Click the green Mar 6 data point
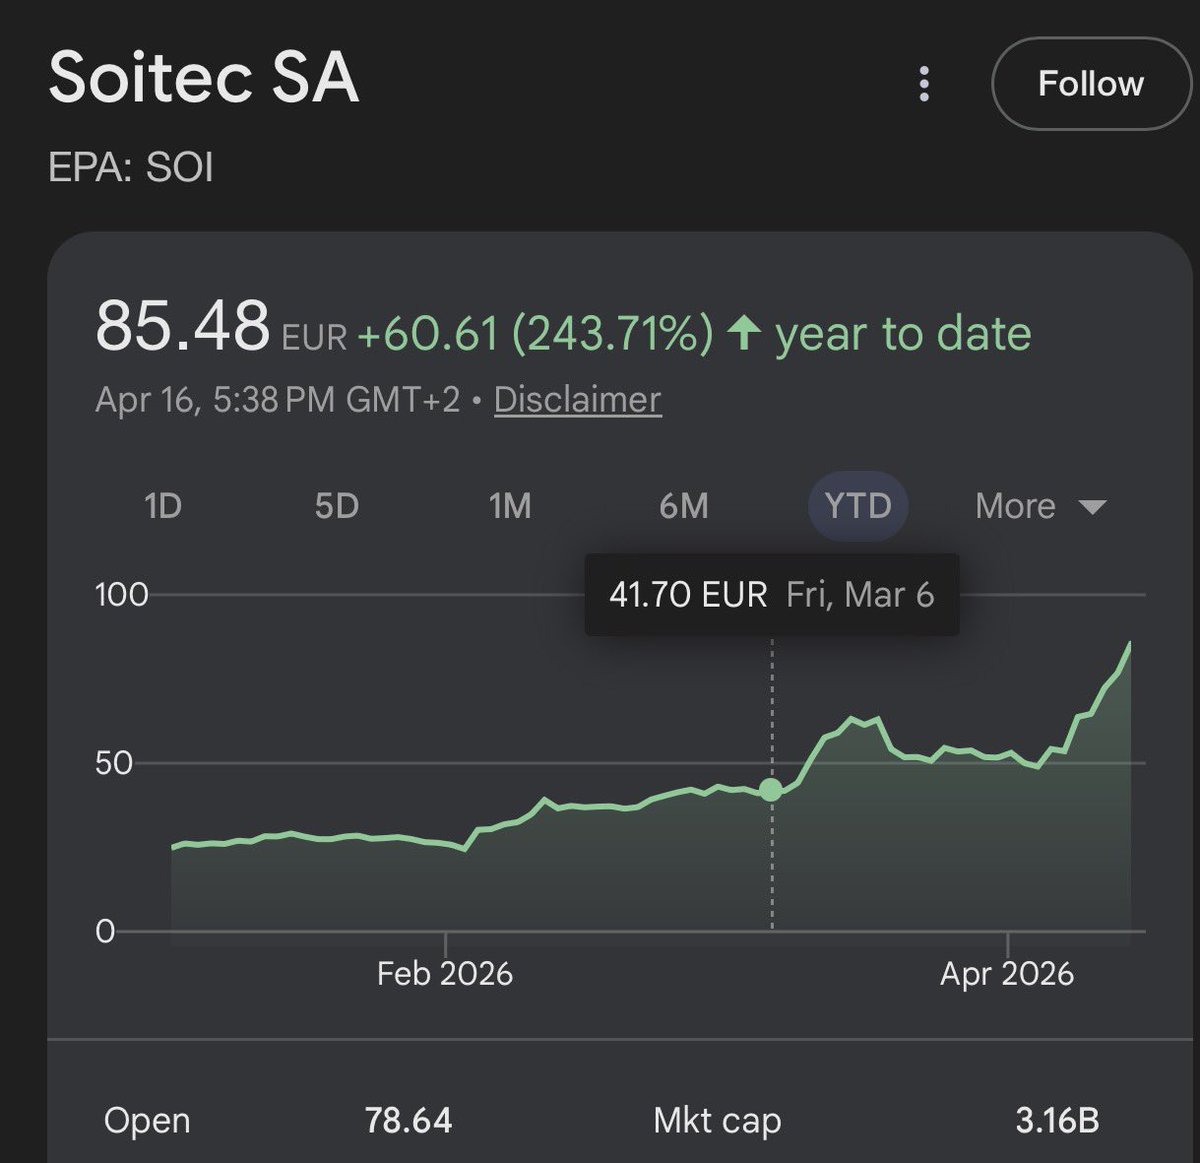The height and width of the screenshot is (1163, 1200). 771,790
